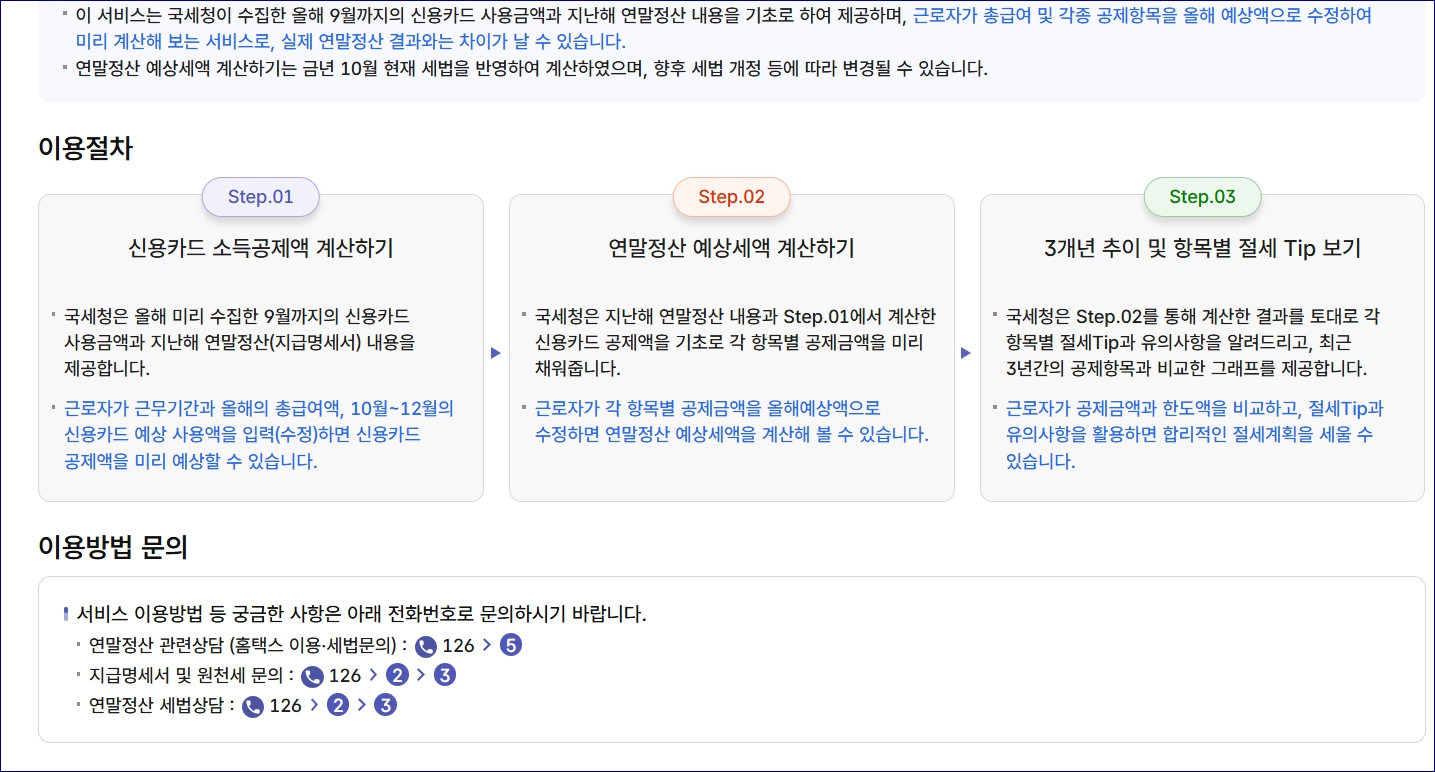Click the chevron before circled 2 in 세법상담
Screen dimensions: 1435x772
(x=314, y=705)
